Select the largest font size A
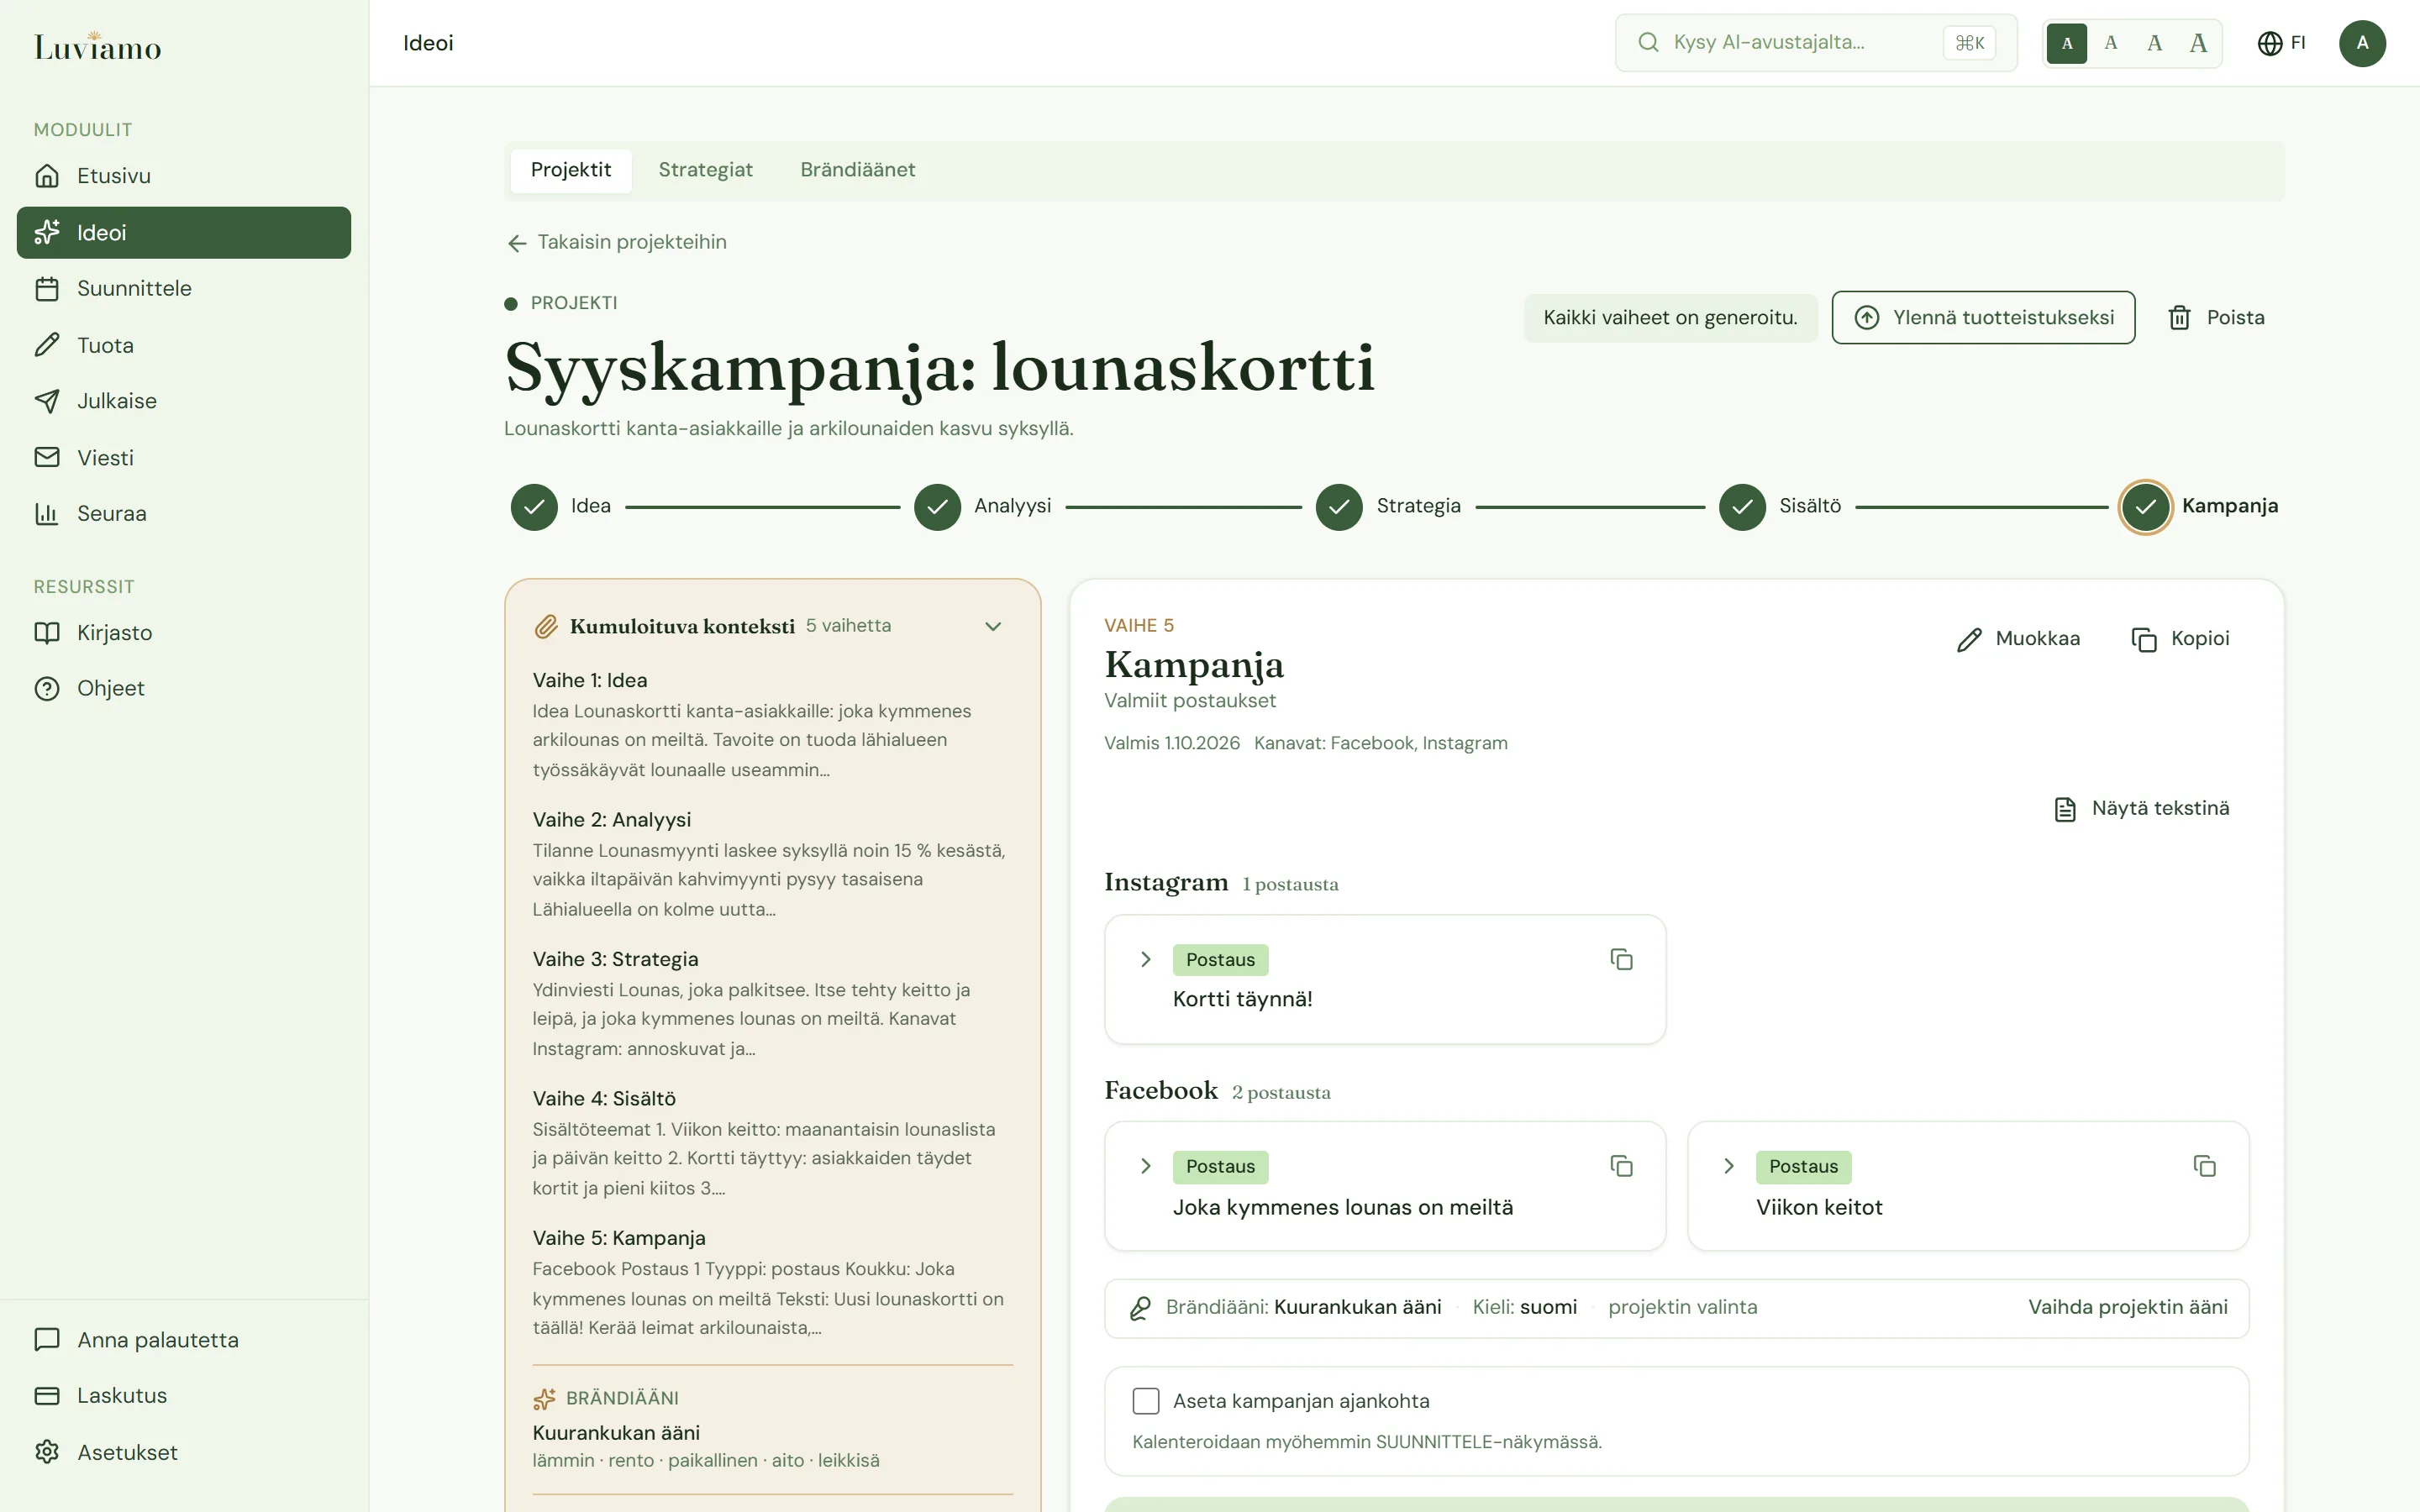Image resolution: width=2420 pixels, height=1512 pixels. pos(2198,43)
